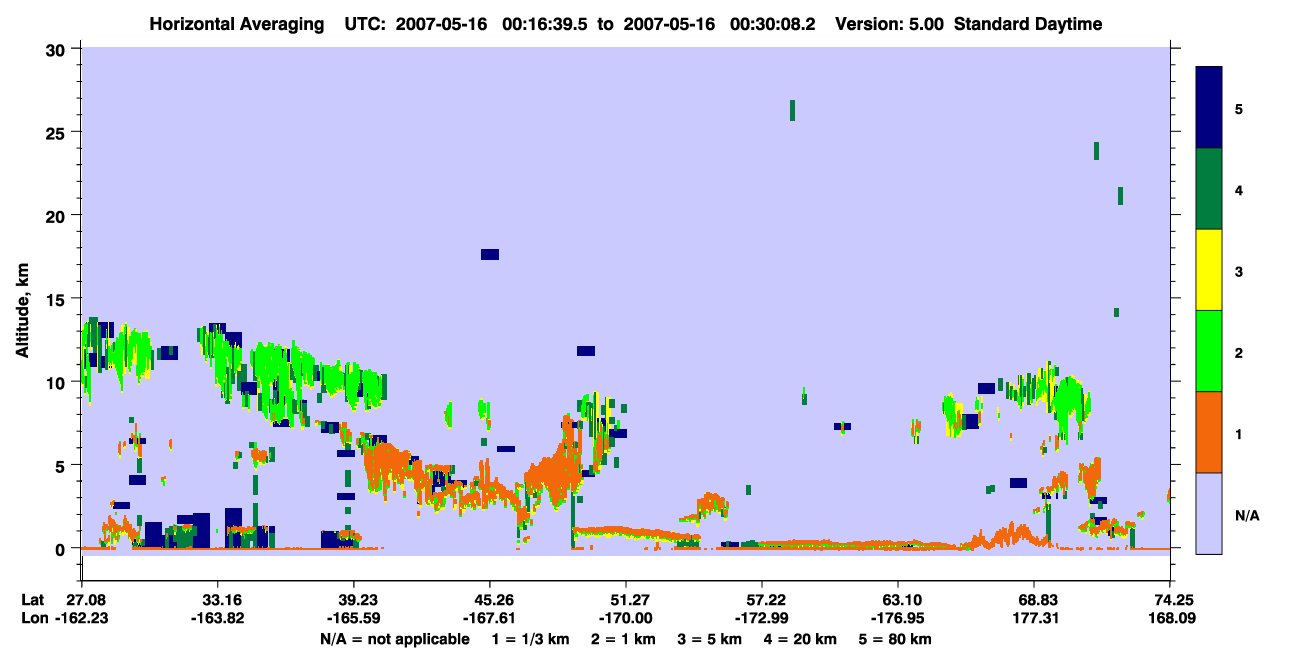The height and width of the screenshot is (667, 1300).
Task: Click latitude value 57.22
Action: pos(762,599)
